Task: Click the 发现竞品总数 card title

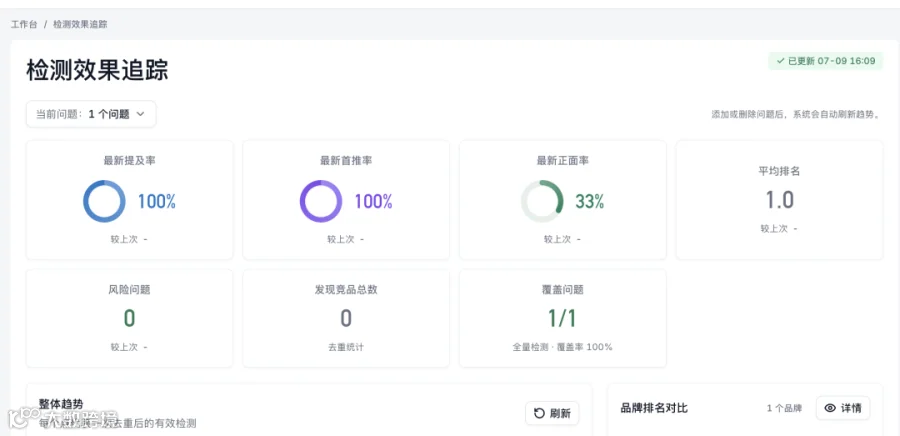Action: [346, 290]
